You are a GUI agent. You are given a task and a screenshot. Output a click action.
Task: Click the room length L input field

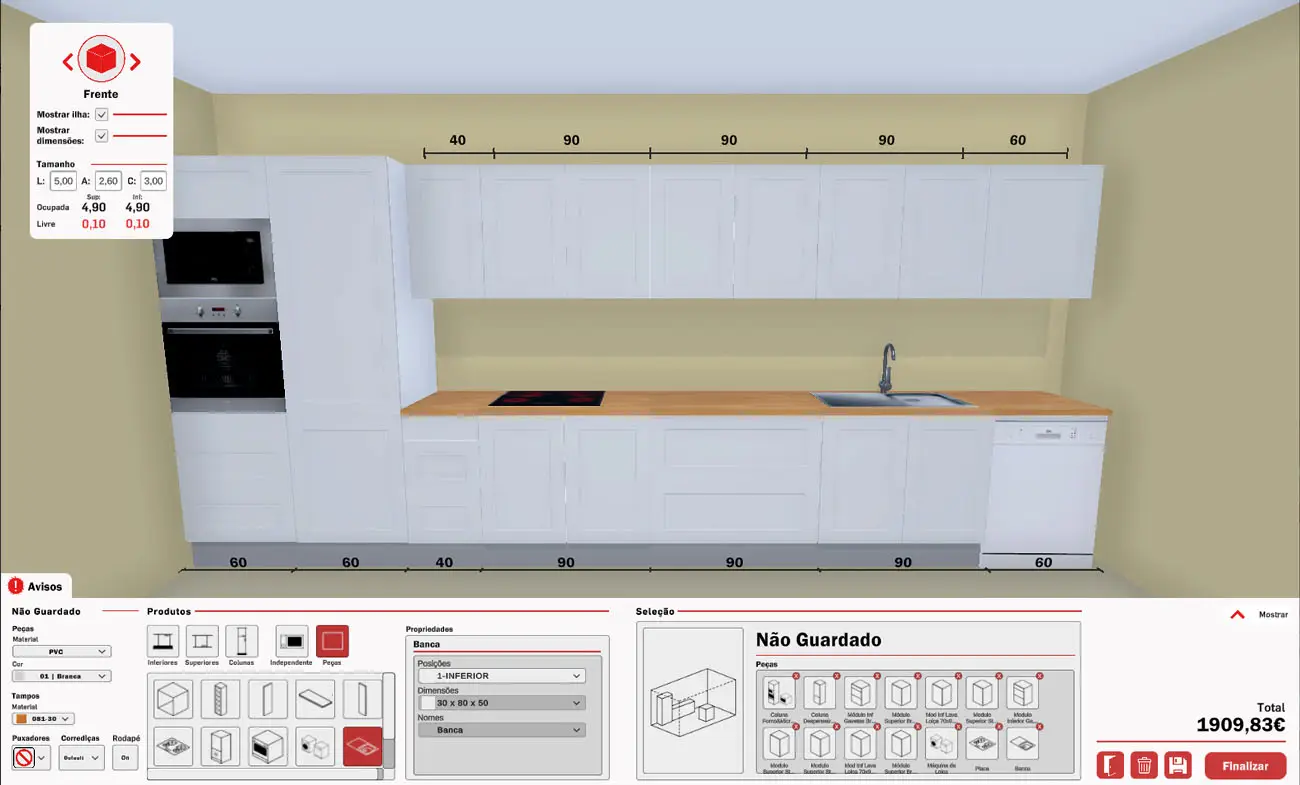[63, 181]
